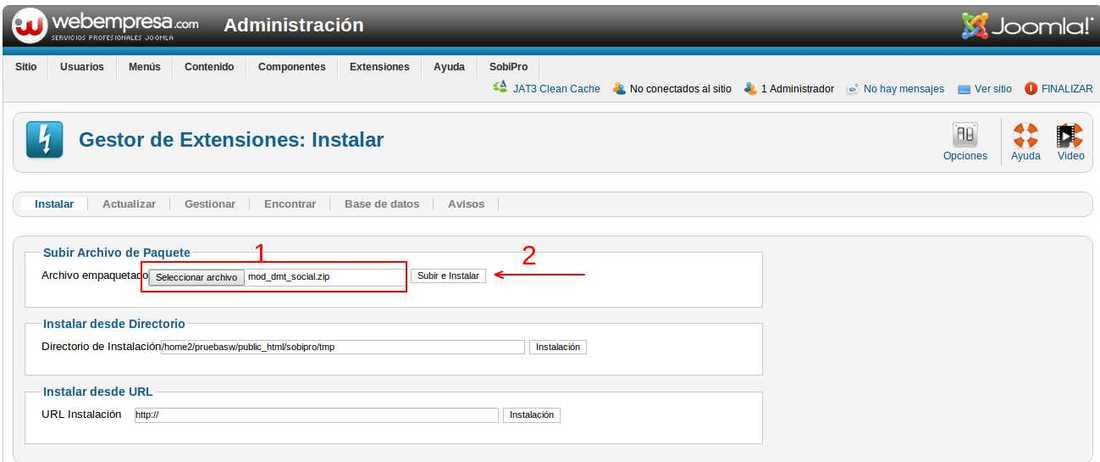Viewport: 1100px width, 462px height.
Task: Click the blue lightning extension manager icon
Action: (x=44, y=140)
